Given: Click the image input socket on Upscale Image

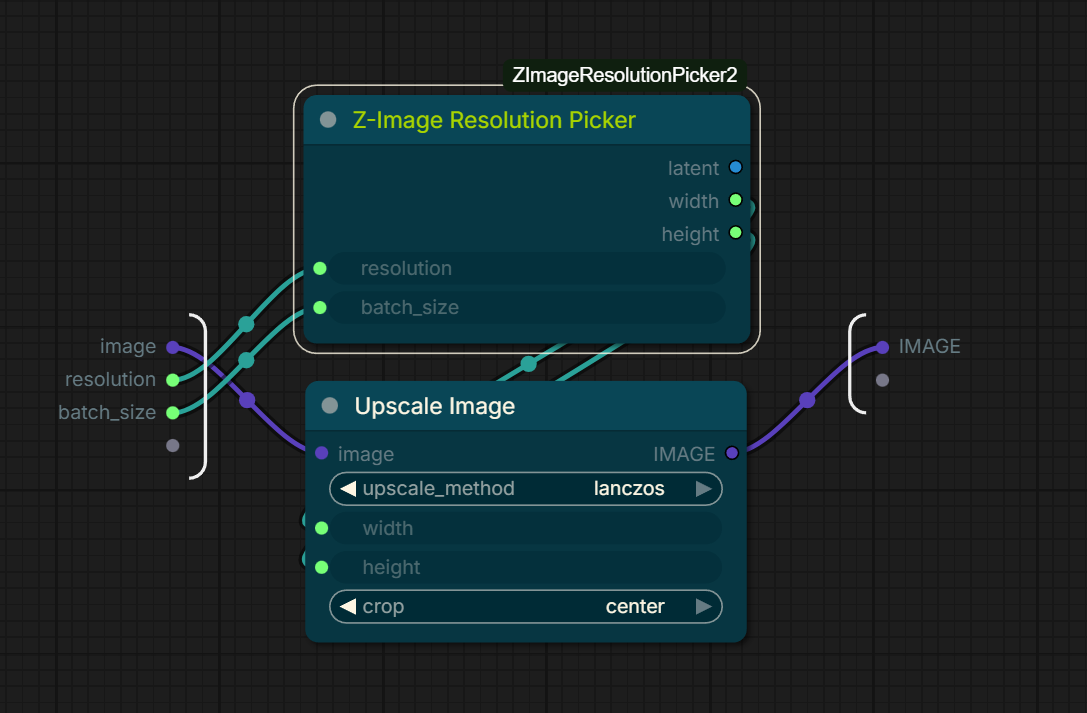Looking at the screenshot, I should tap(322, 453).
